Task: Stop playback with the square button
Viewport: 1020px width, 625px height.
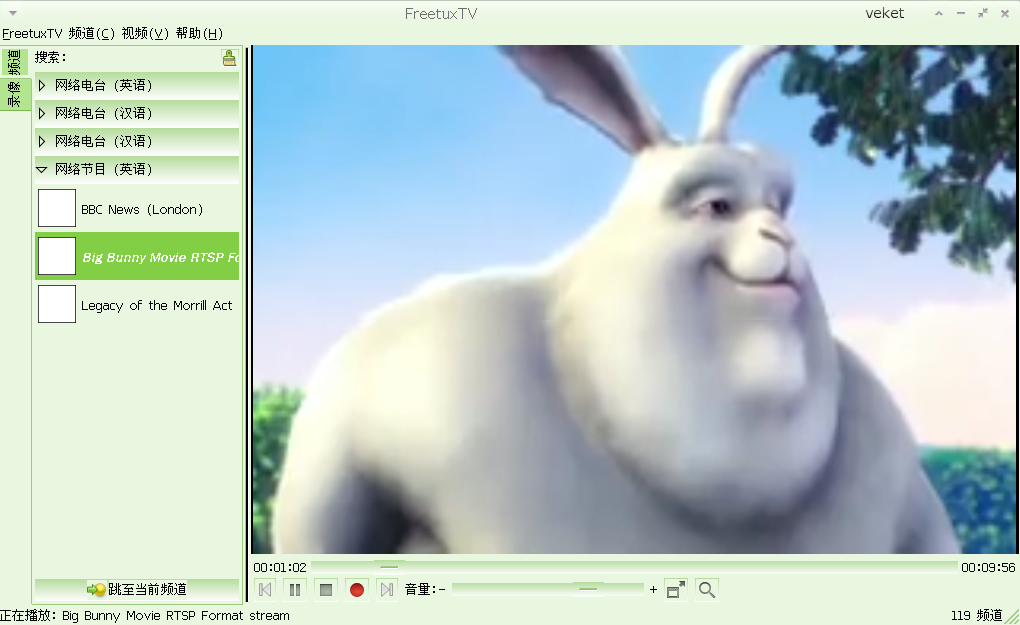Action: (x=326, y=590)
